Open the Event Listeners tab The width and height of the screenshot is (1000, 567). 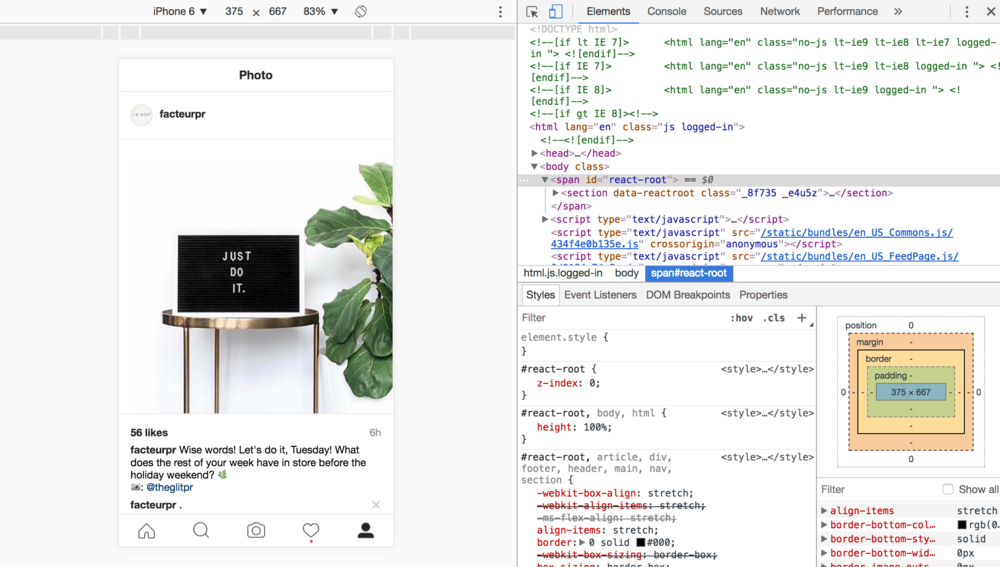[x=600, y=295]
